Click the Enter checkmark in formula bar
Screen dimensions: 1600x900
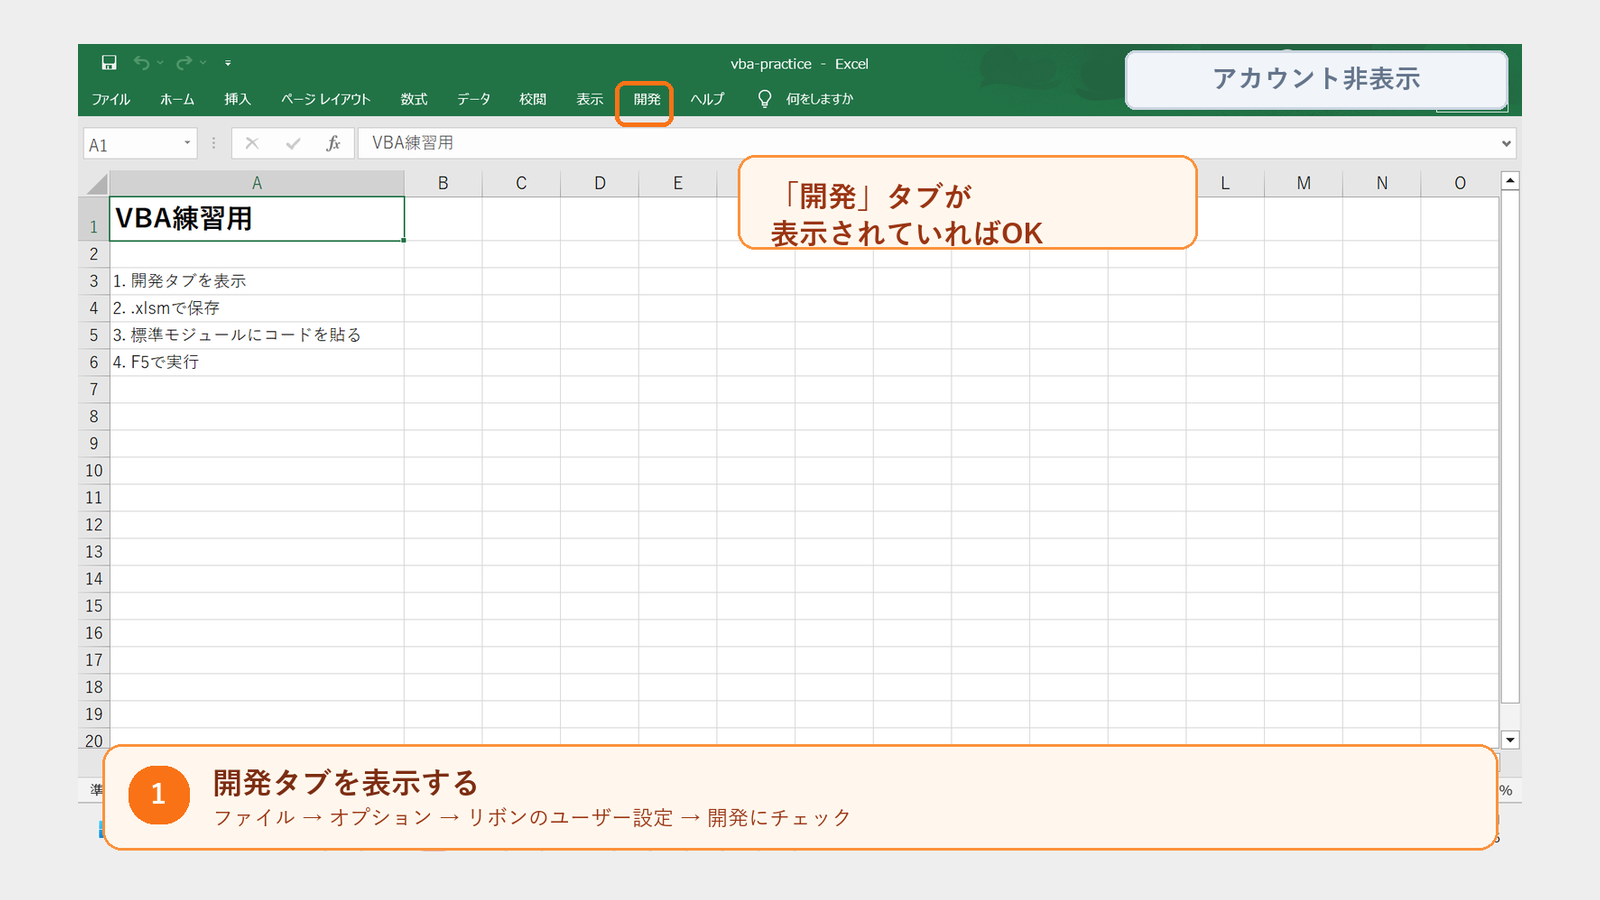click(293, 143)
